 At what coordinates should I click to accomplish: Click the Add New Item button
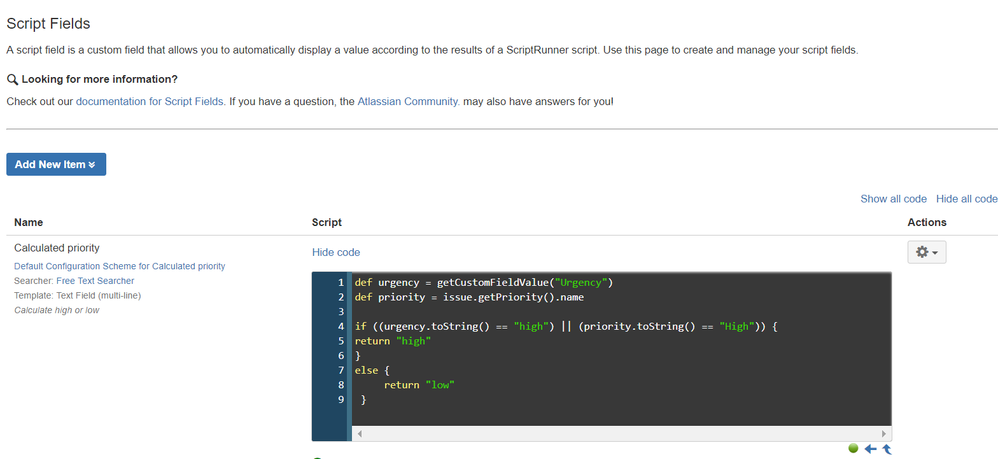click(x=56, y=164)
